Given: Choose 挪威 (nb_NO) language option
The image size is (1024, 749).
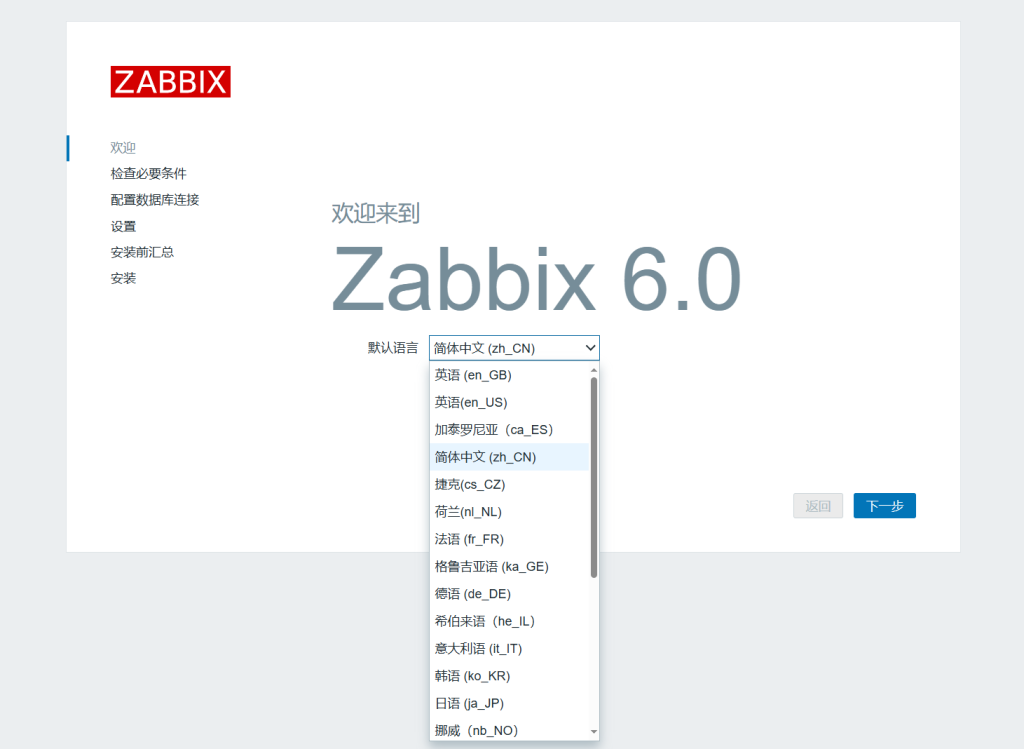Looking at the screenshot, I should tap(509, 730).
